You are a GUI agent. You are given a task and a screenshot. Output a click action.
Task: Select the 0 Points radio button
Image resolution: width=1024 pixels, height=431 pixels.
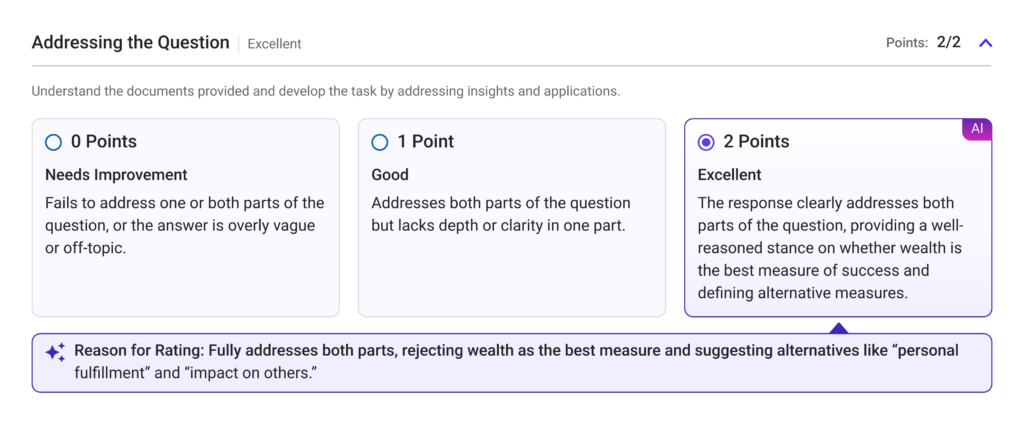[x=54, y=142]
